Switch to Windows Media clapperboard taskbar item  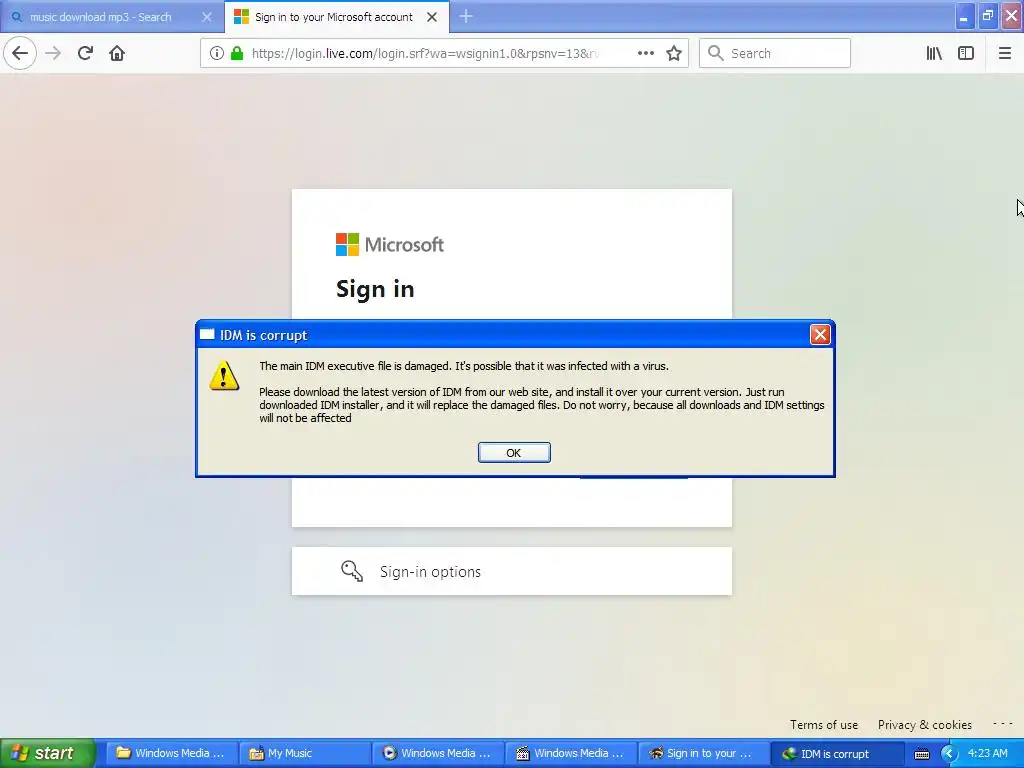[571, 753]
